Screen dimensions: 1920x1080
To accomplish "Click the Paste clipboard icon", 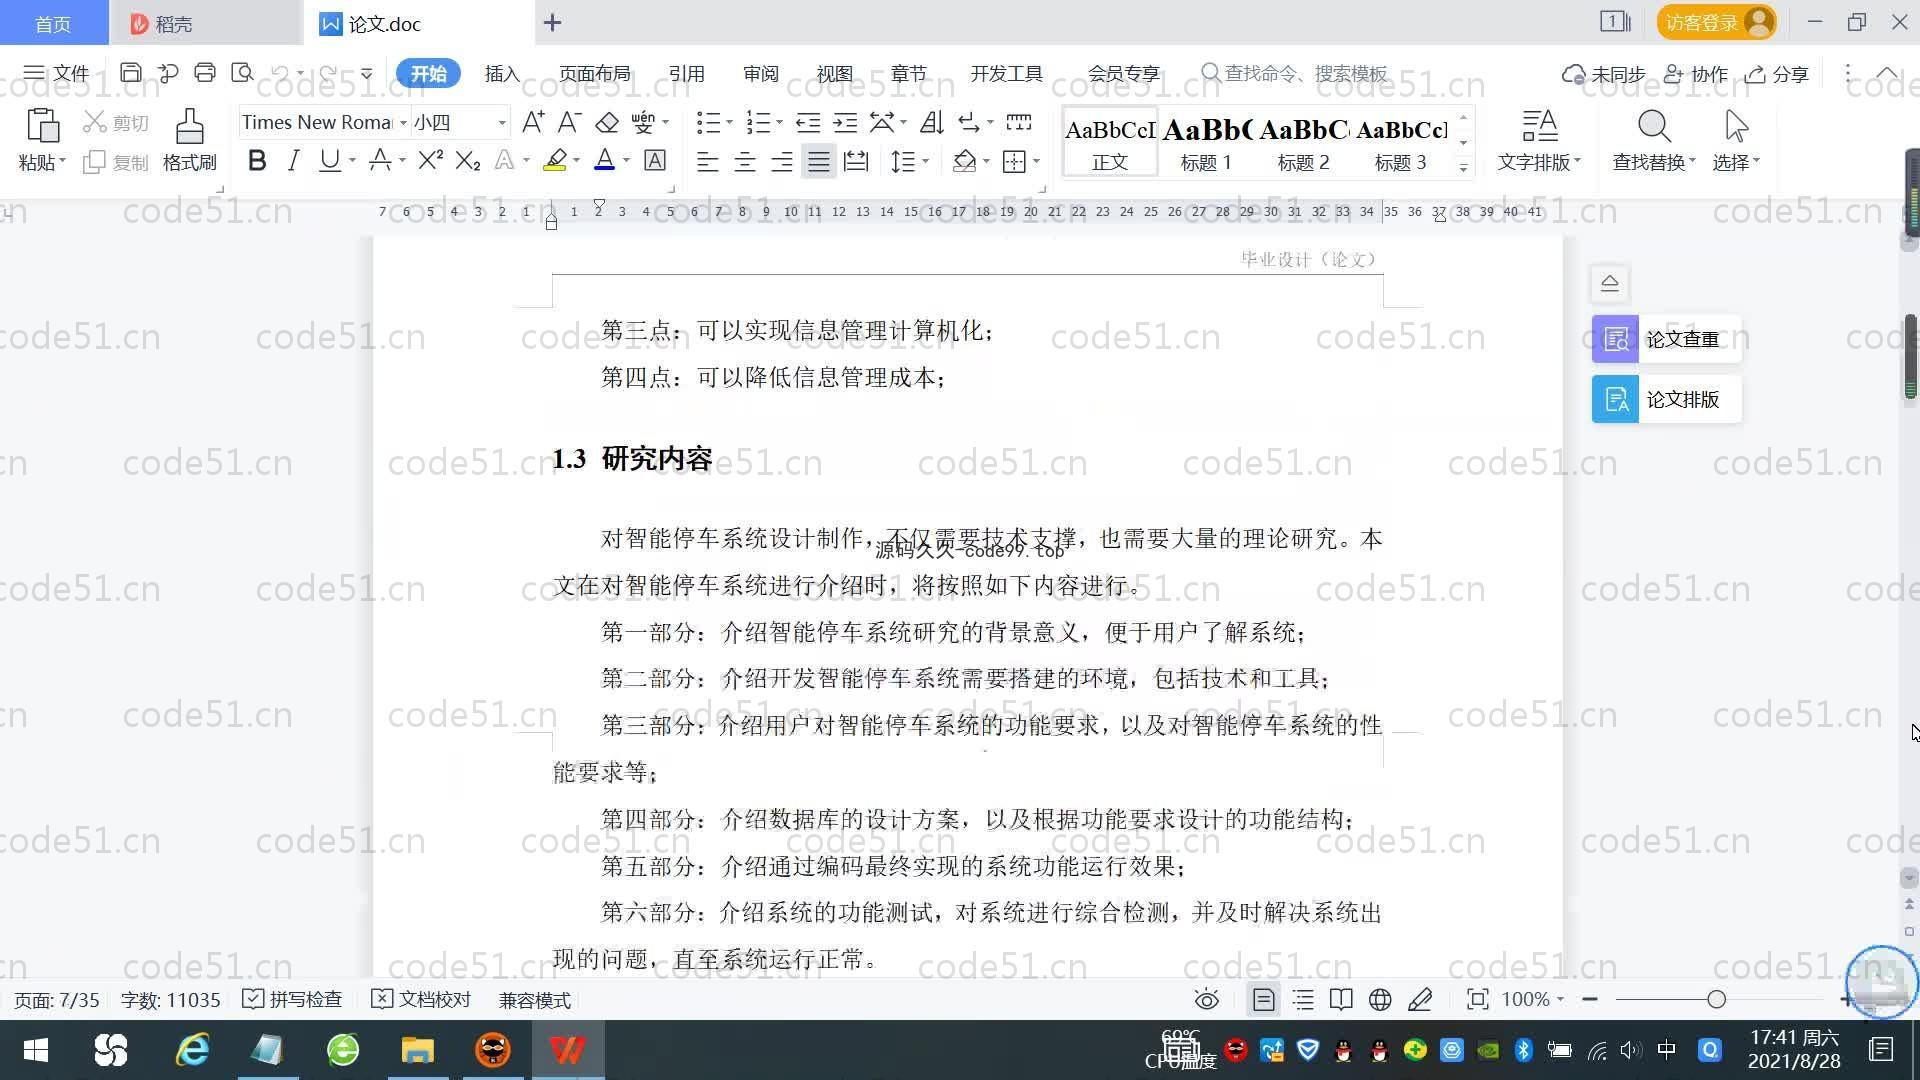I will click(42, 127).
